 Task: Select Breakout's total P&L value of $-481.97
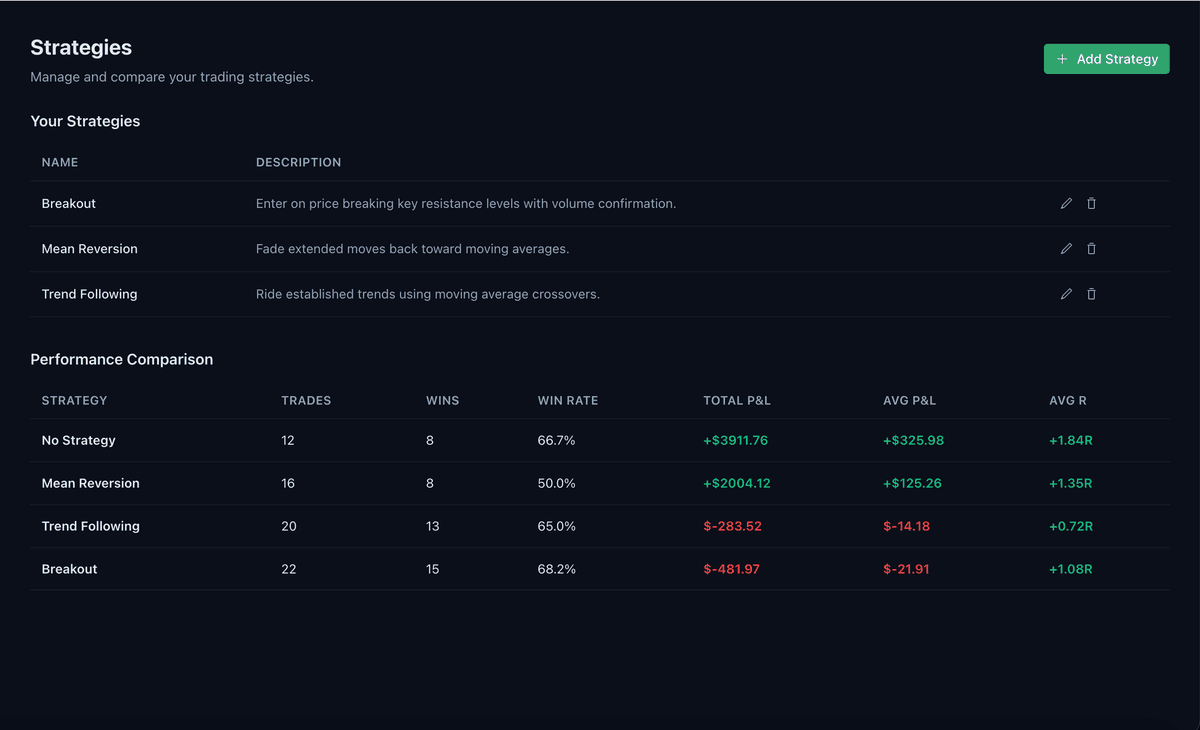[732, 569]
